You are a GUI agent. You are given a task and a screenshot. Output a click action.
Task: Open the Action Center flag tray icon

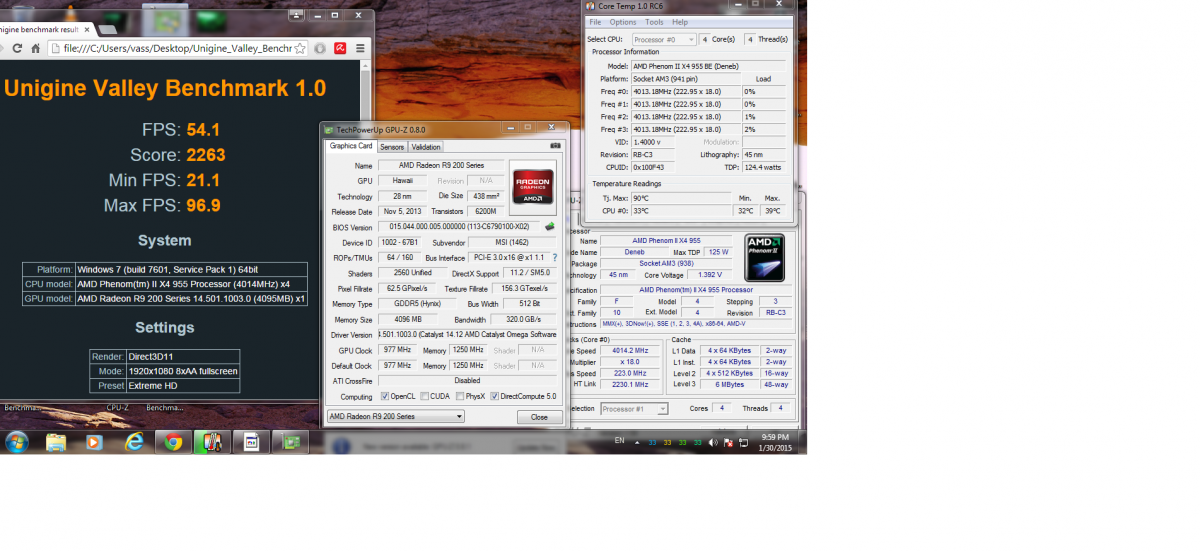[x=729, y=443]
